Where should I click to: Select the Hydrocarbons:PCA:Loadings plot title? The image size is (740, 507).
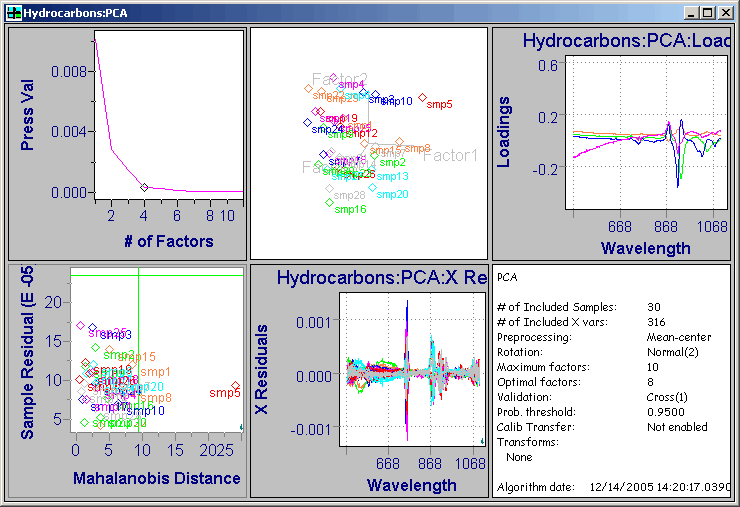pyautogui.click(x=626, y=42)
